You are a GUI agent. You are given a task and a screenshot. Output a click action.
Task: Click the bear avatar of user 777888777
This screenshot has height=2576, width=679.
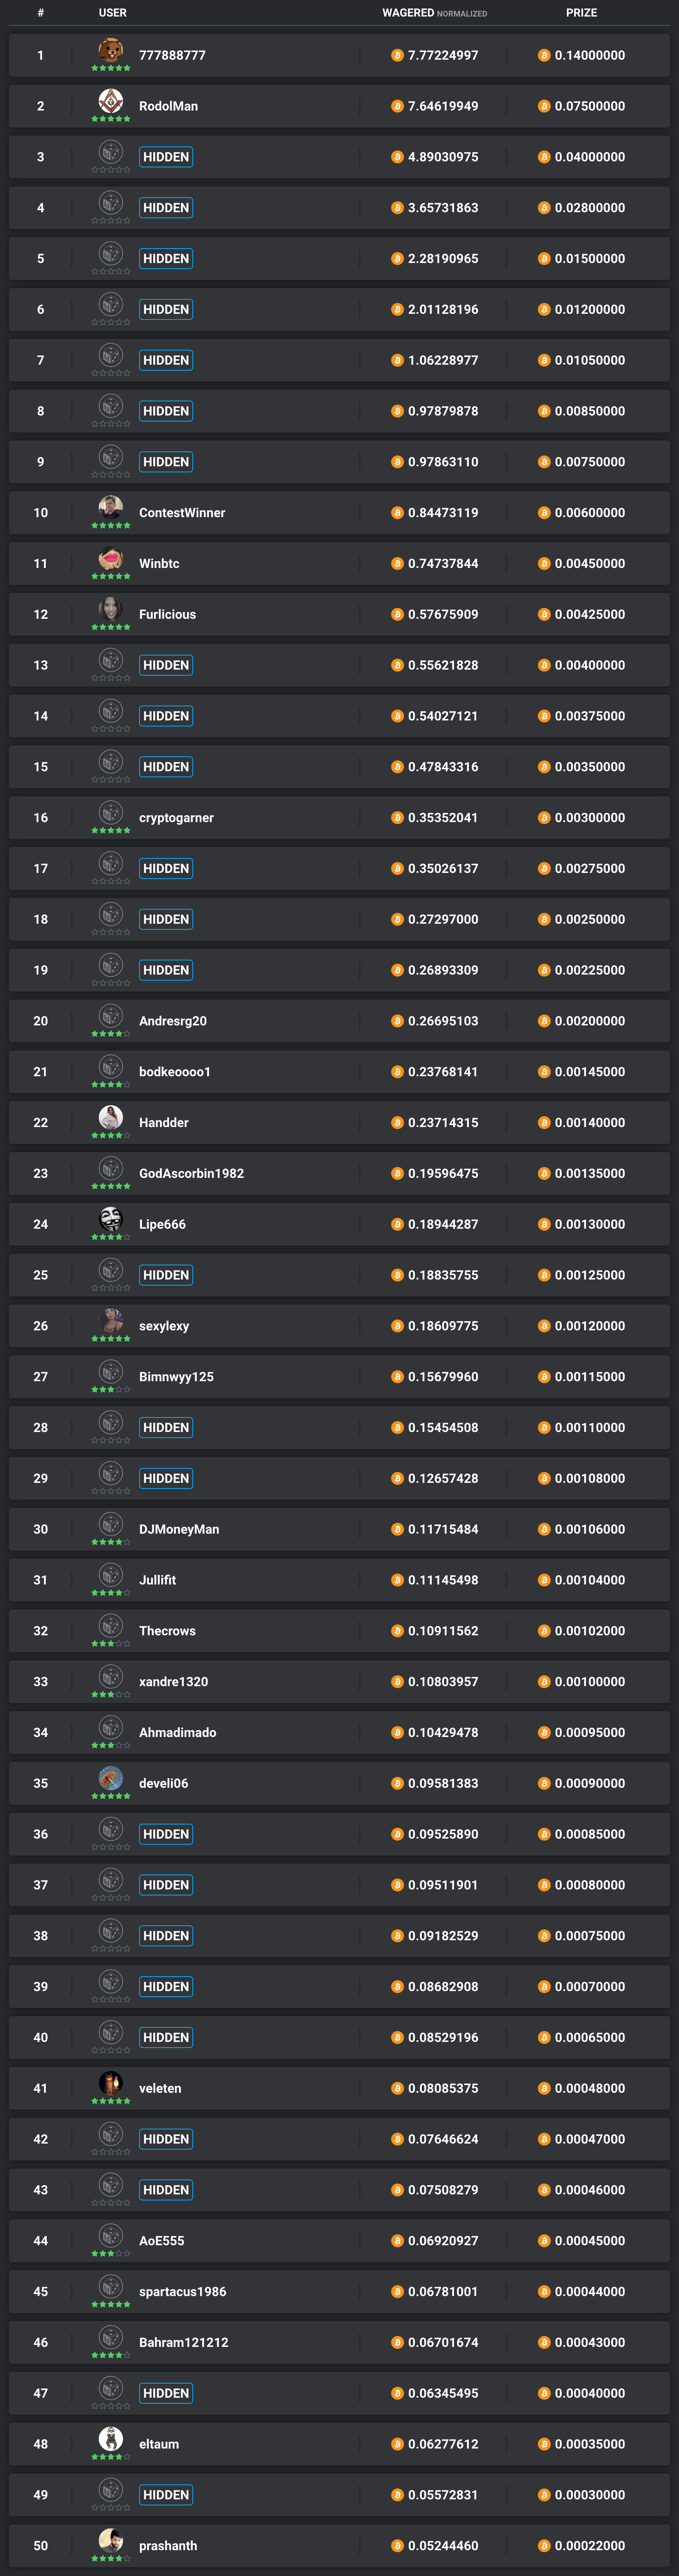pyautogui.click(x=111, y=50)
